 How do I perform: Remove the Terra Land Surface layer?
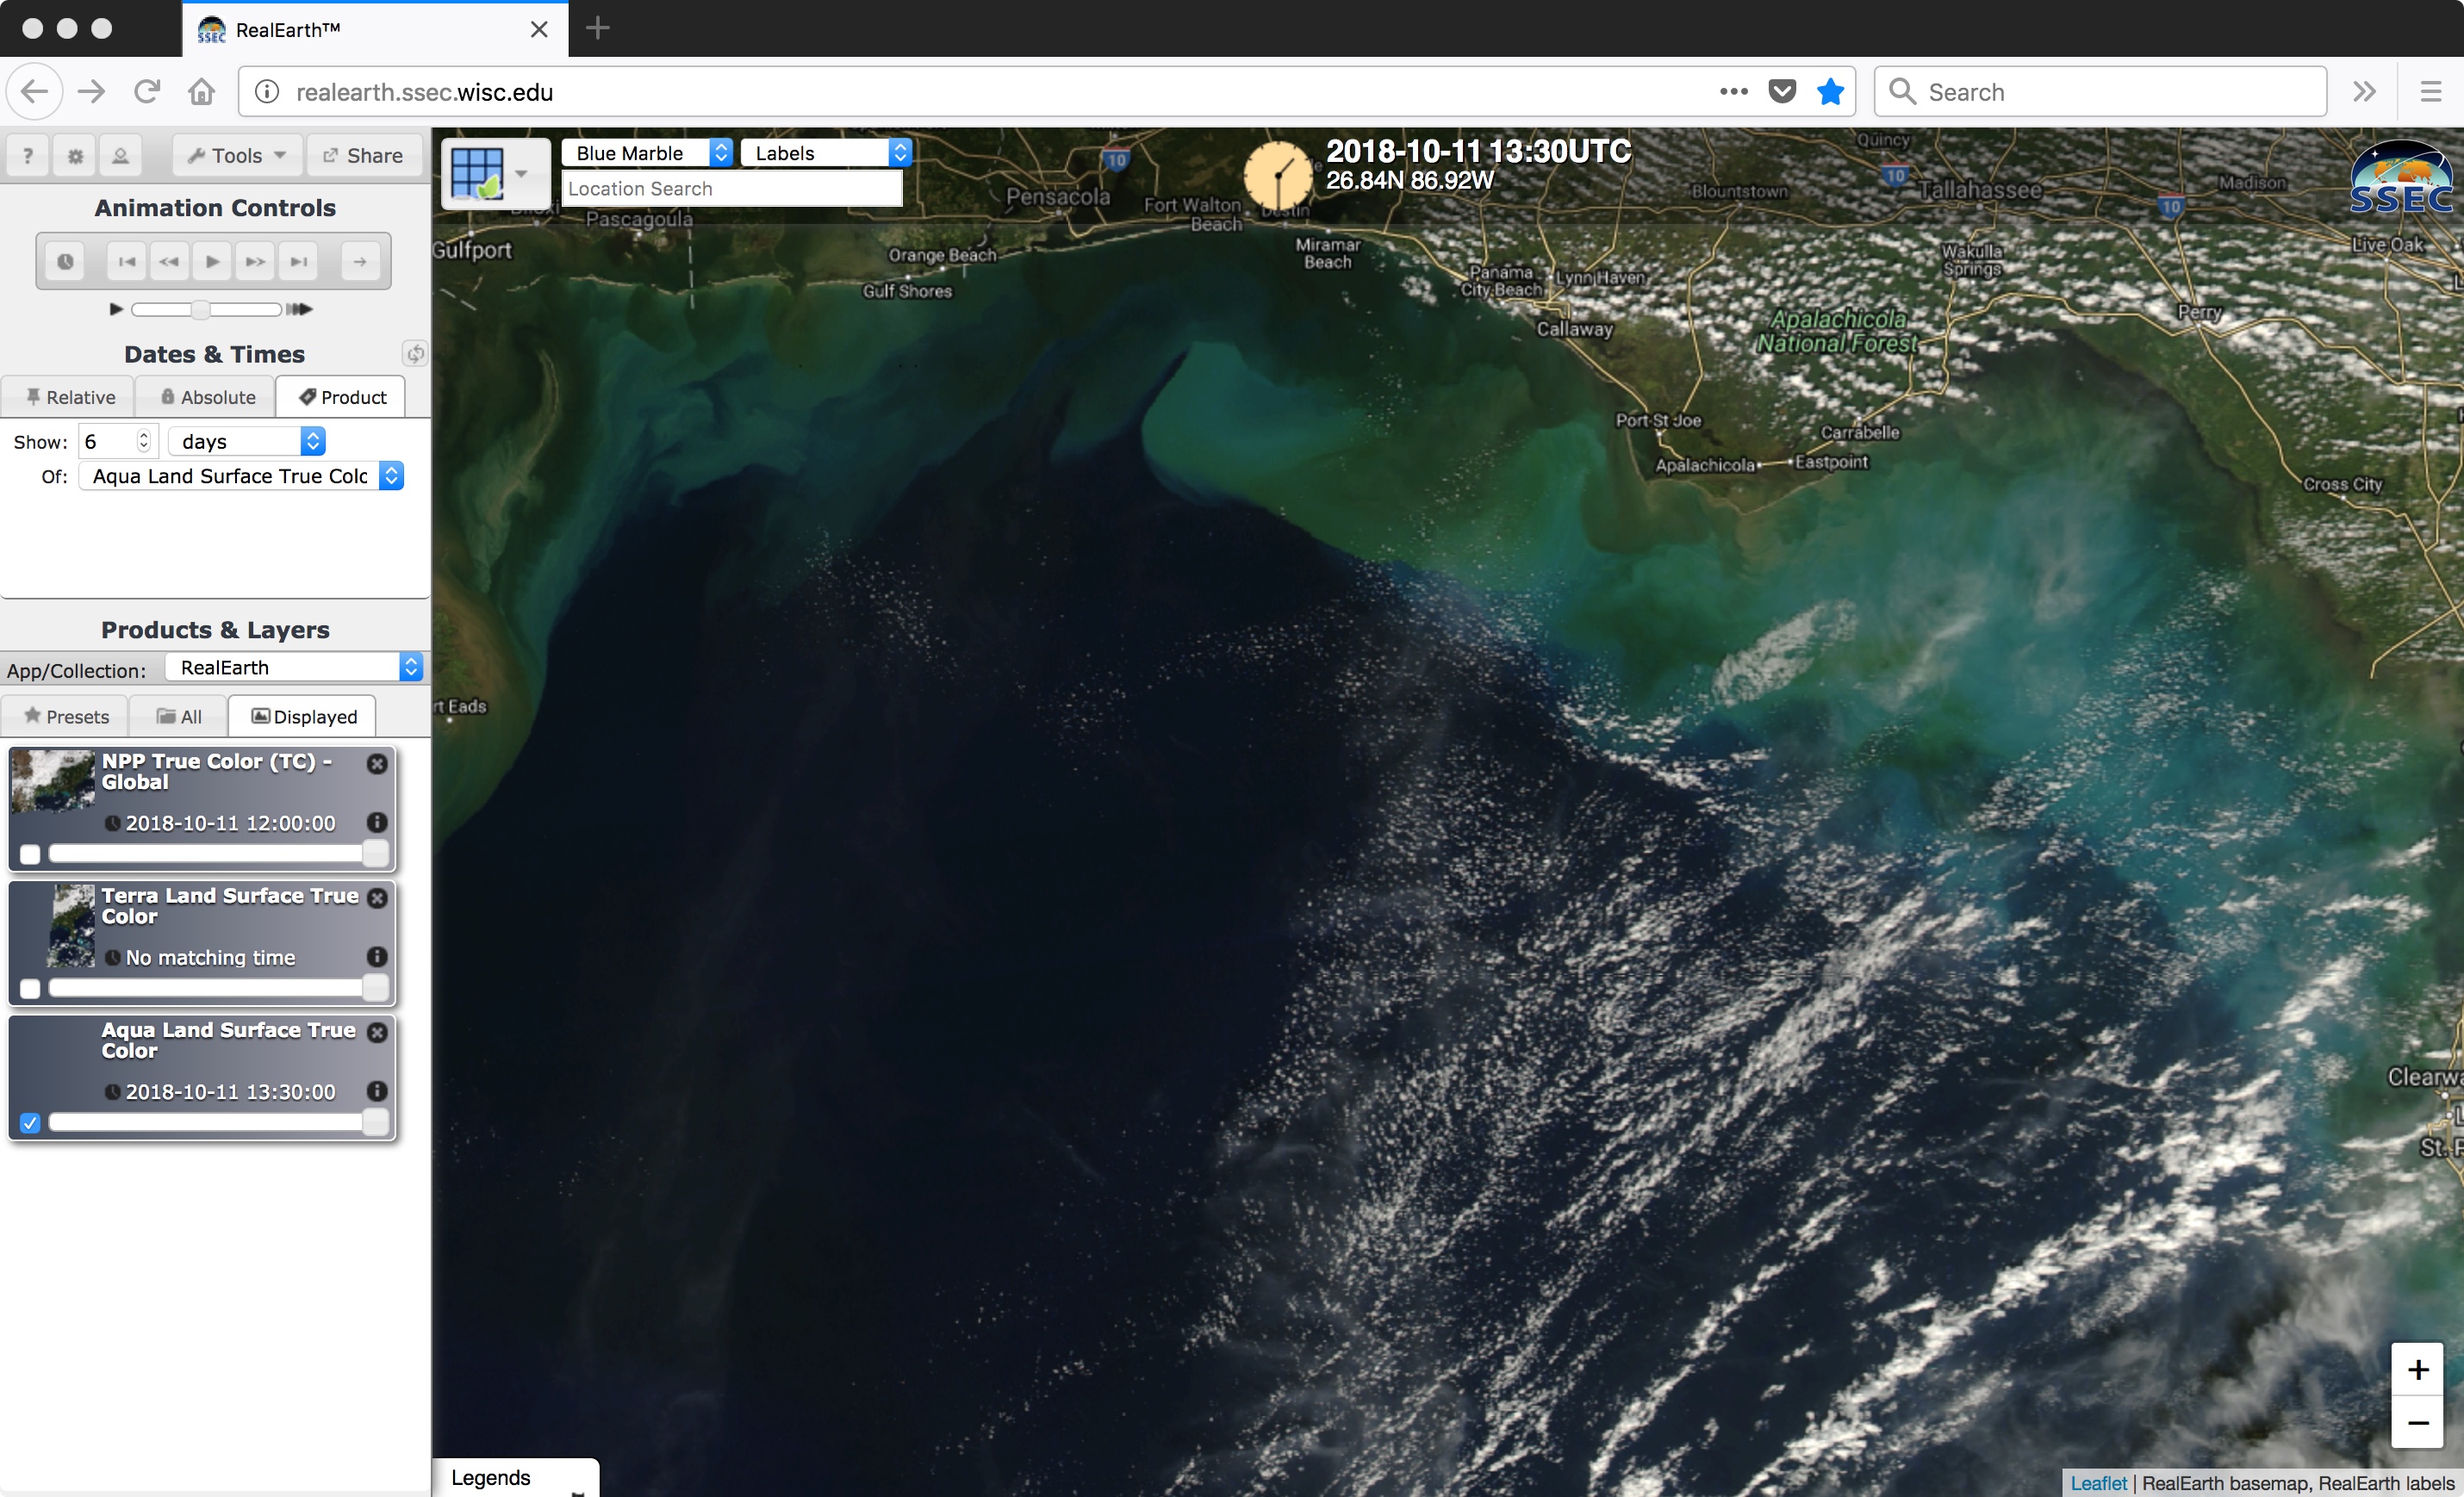pyautogui.click(x=377, y=898)
